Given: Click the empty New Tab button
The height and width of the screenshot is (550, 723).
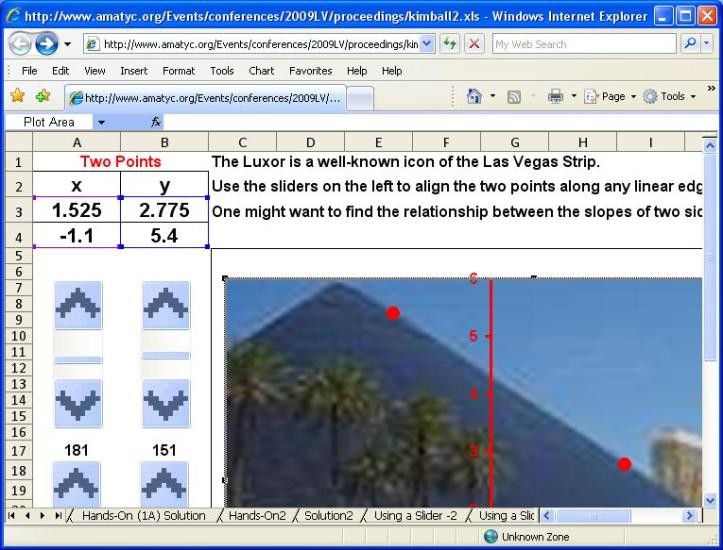Looking at the screenshot, I should pos(360,99).
